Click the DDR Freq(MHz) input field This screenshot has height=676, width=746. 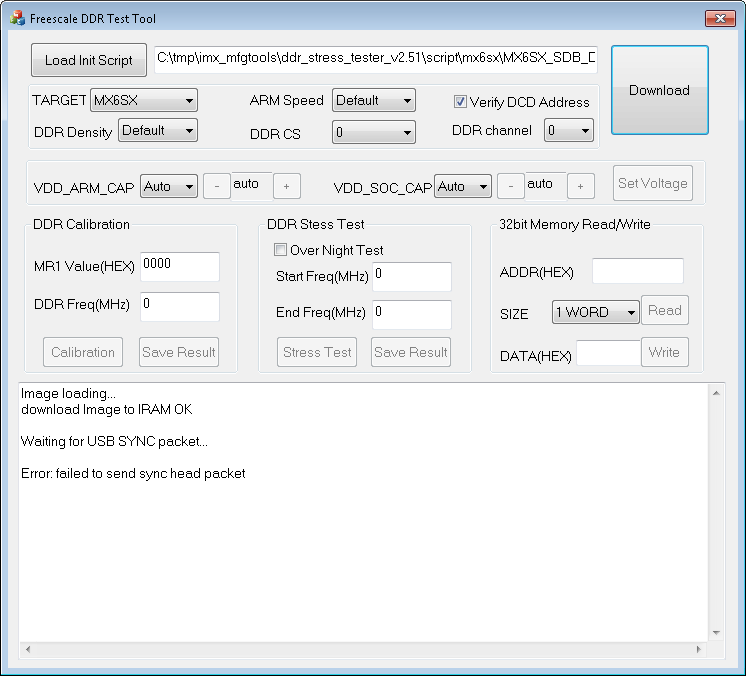(x=180, y=306)
